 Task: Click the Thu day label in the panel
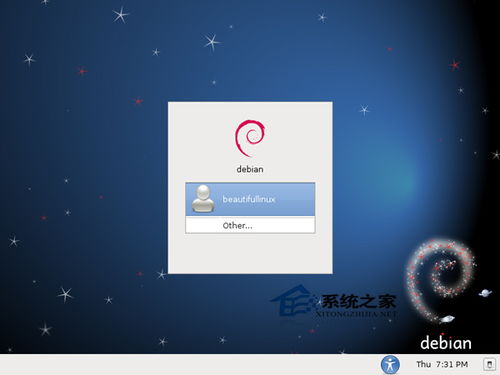point(423,364)
